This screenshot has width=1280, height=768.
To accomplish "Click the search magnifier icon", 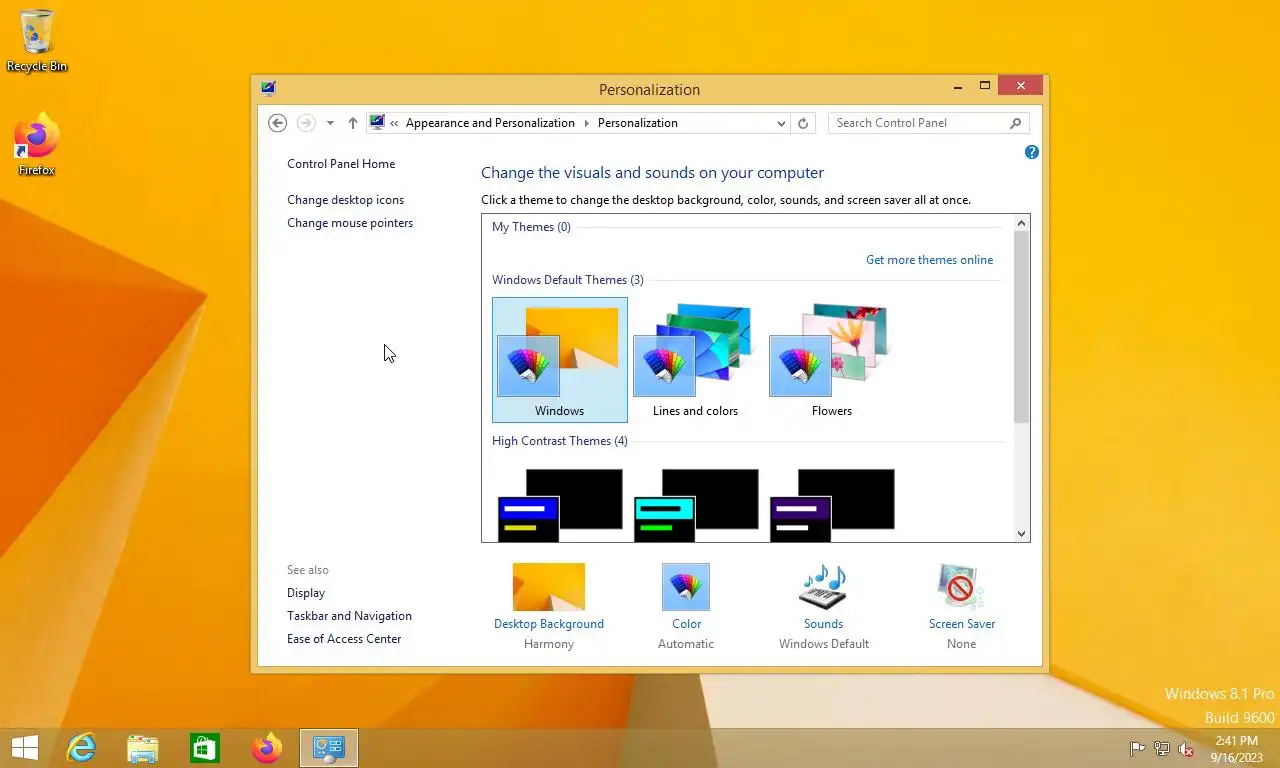I will (1015, 123).
